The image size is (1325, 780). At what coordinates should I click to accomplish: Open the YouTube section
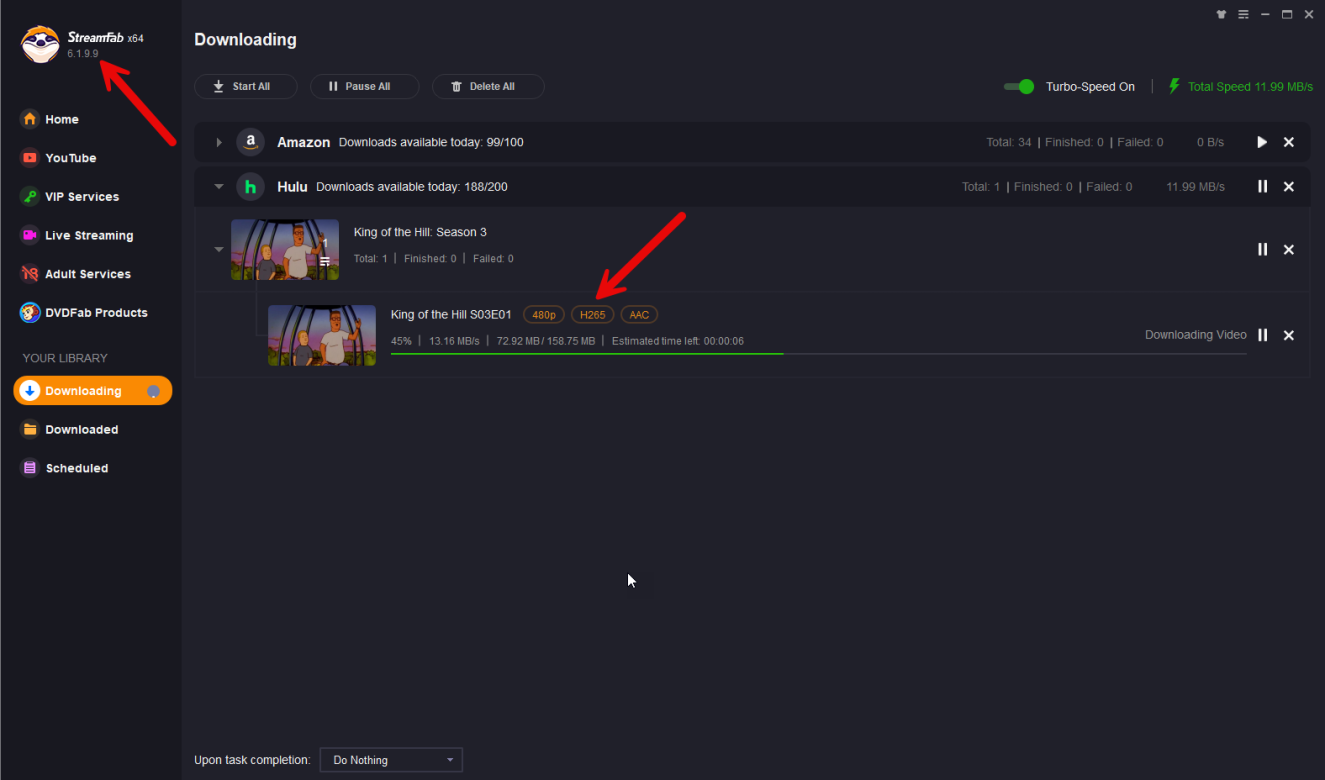click(71, 158)
